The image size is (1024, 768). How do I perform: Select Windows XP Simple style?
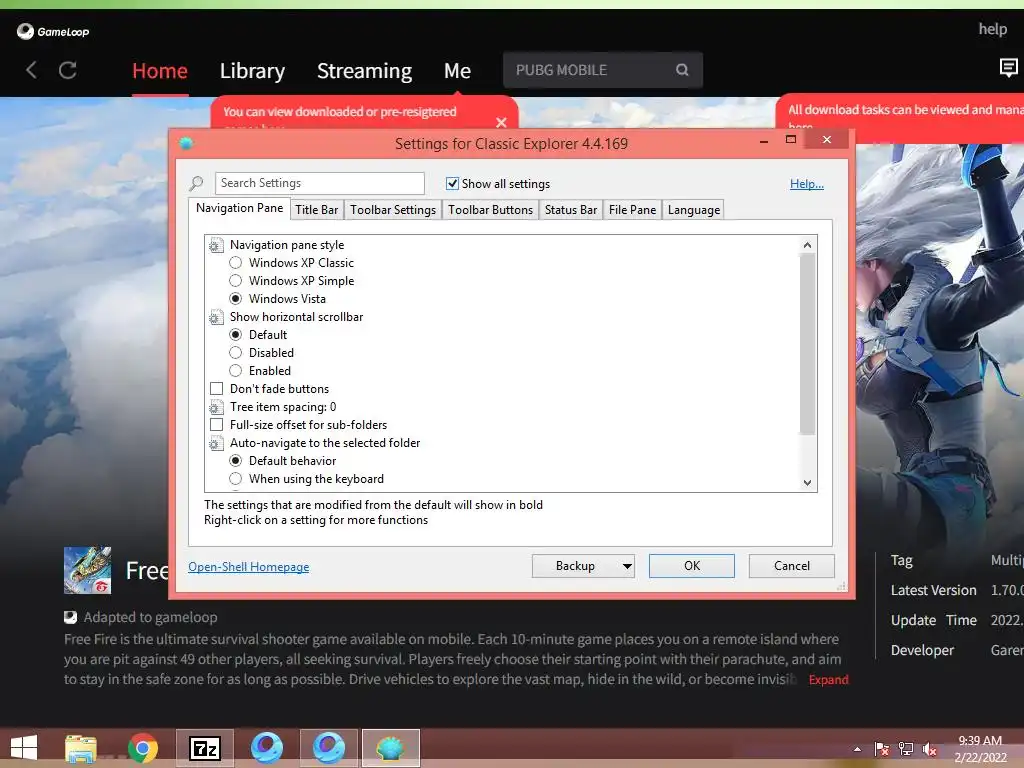(236, 281)
